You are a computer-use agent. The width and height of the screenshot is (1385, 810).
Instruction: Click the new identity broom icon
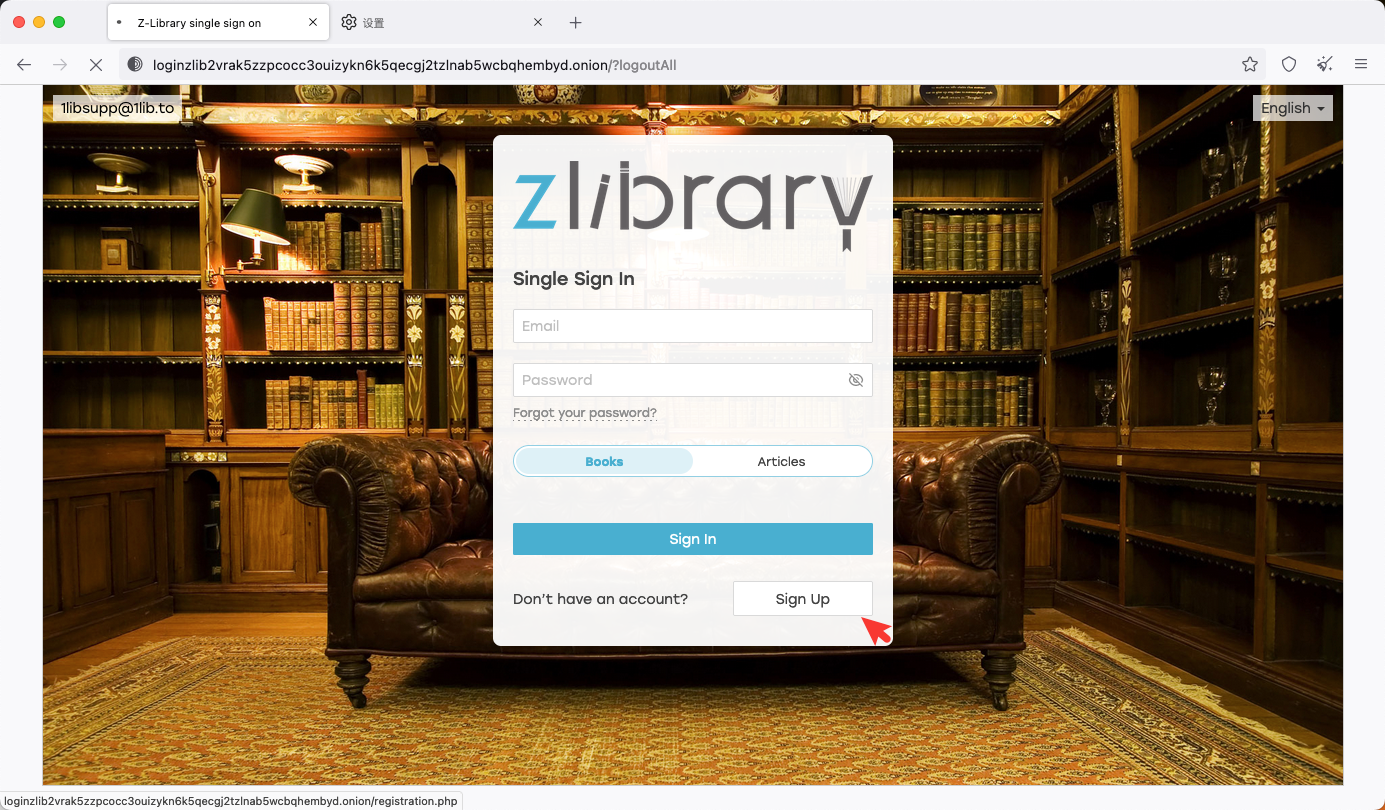1325,64
